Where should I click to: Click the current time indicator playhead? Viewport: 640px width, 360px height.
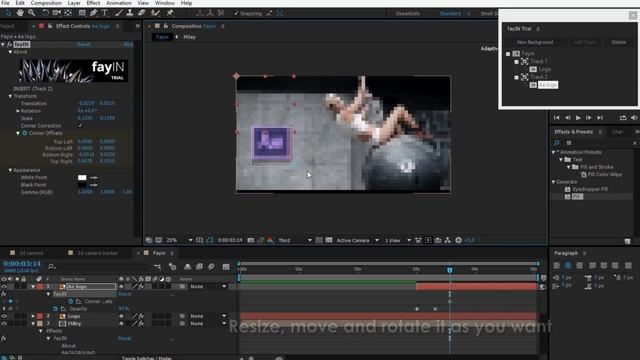coord(450,270)
